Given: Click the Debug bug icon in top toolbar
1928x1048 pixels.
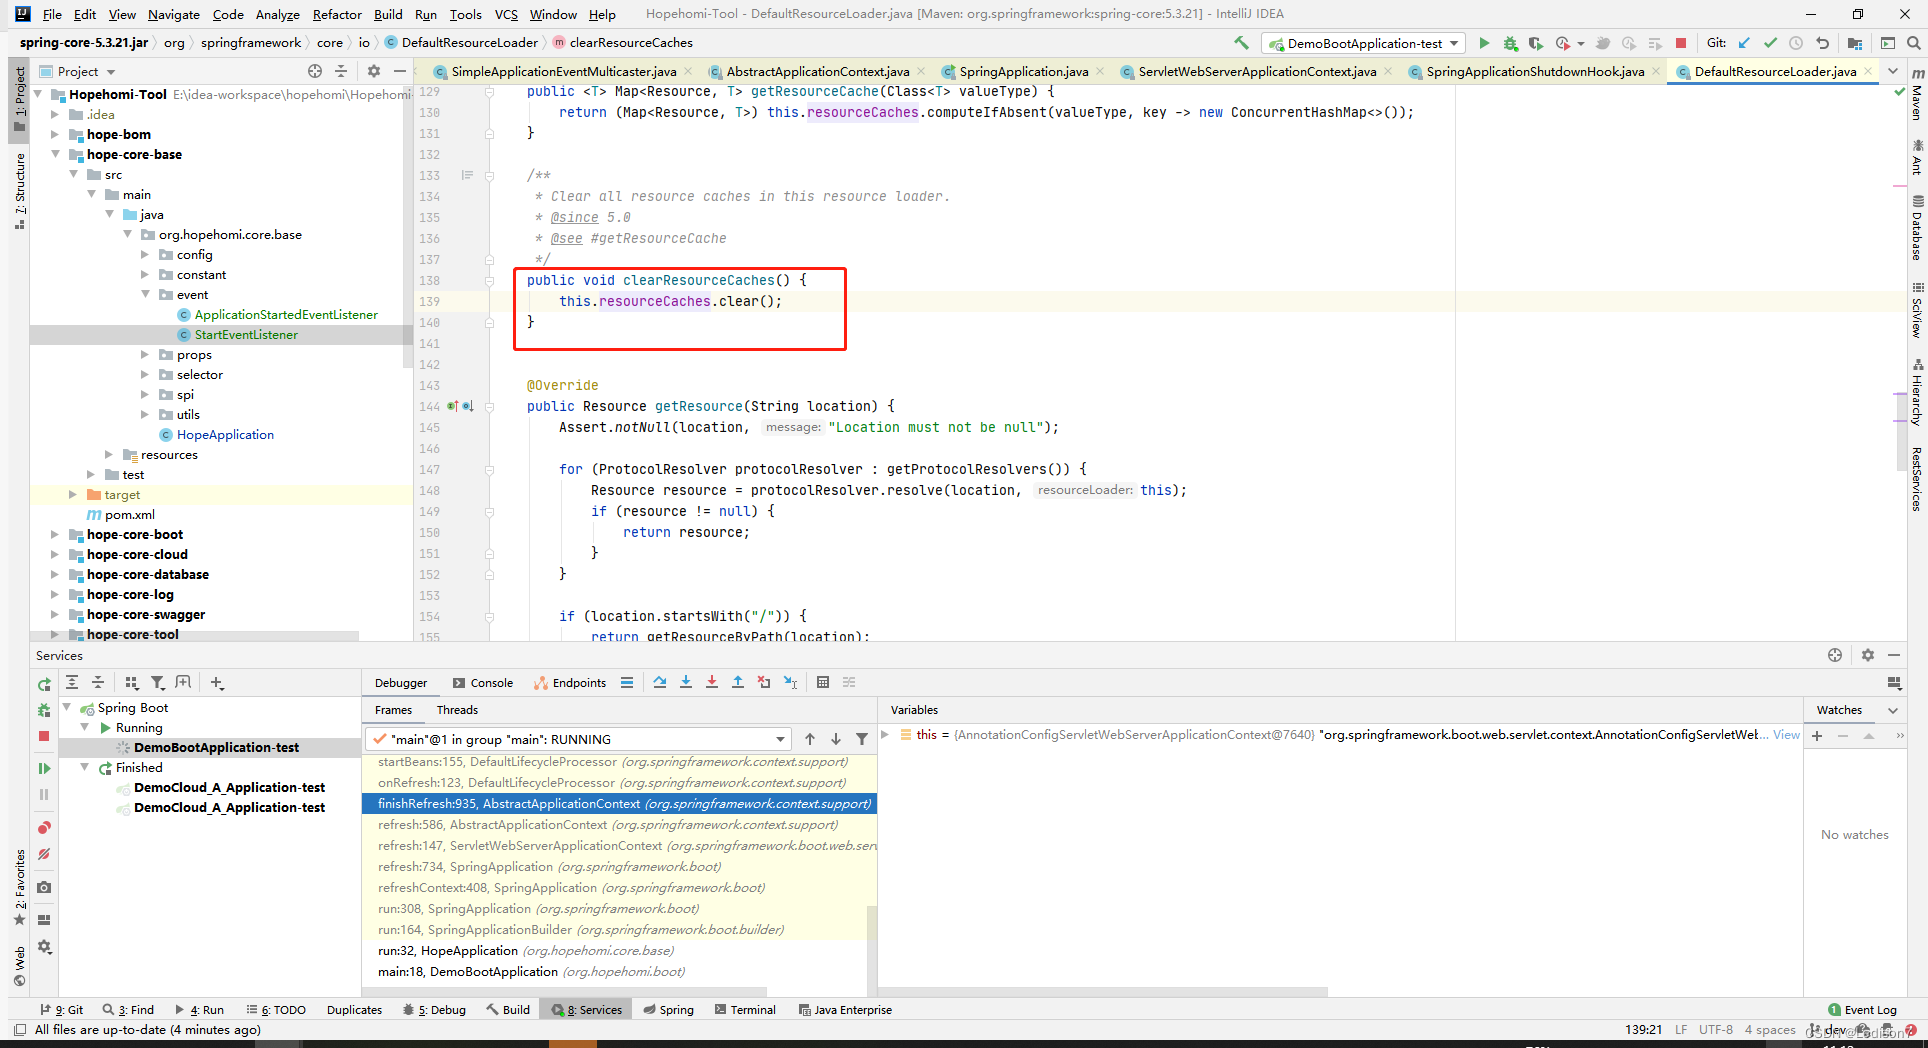Looking at the screenshot, I should tap(1510, 43).
